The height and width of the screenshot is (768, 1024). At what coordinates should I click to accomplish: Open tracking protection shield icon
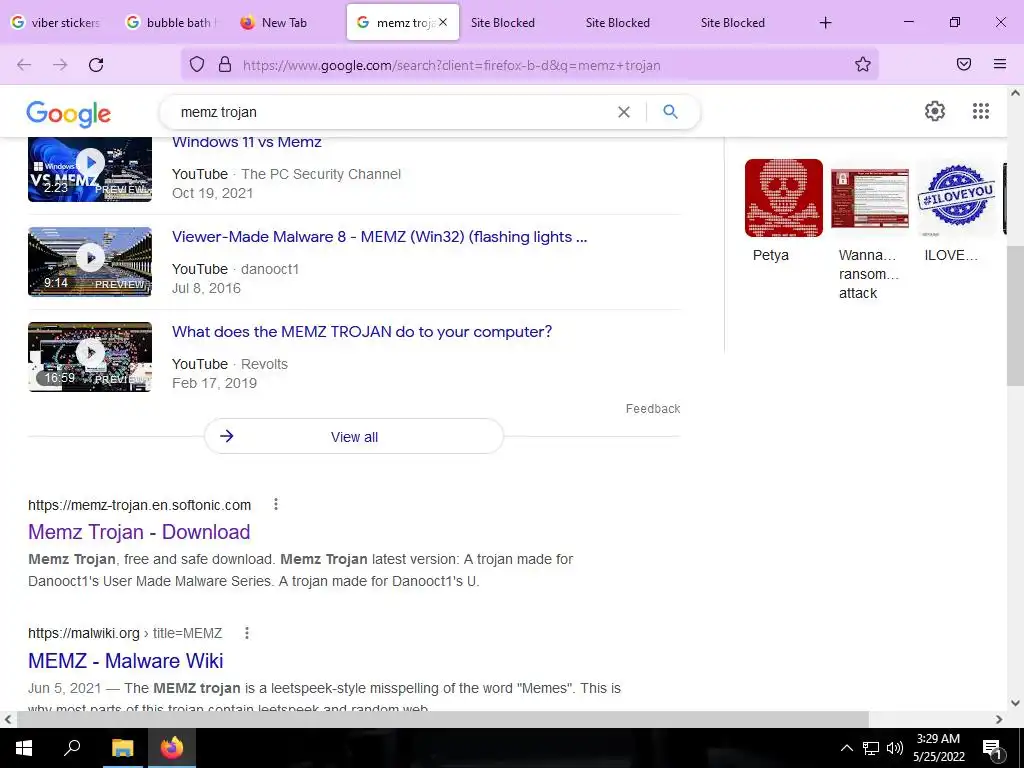click(197, 64)
